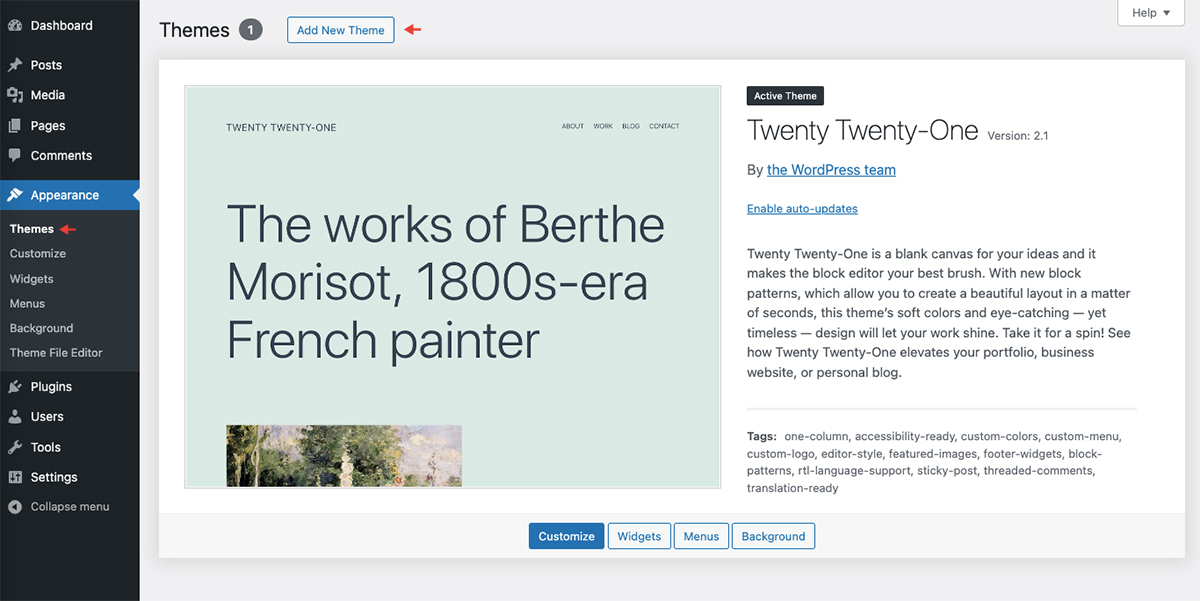Enable auto-updates for Twenty Twenty-One
This screenshot has height=601, width=1200.
click(x=802, y=209)
